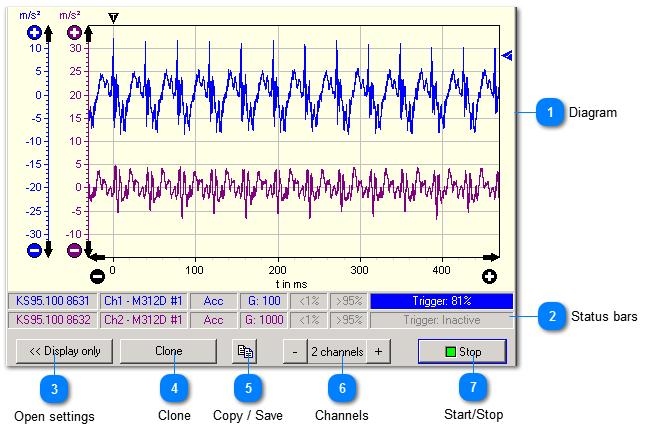Screen dimensions: 654x440
Task: Click the blue minus zoom icon on Y-axis
Action: coord(34,250)
